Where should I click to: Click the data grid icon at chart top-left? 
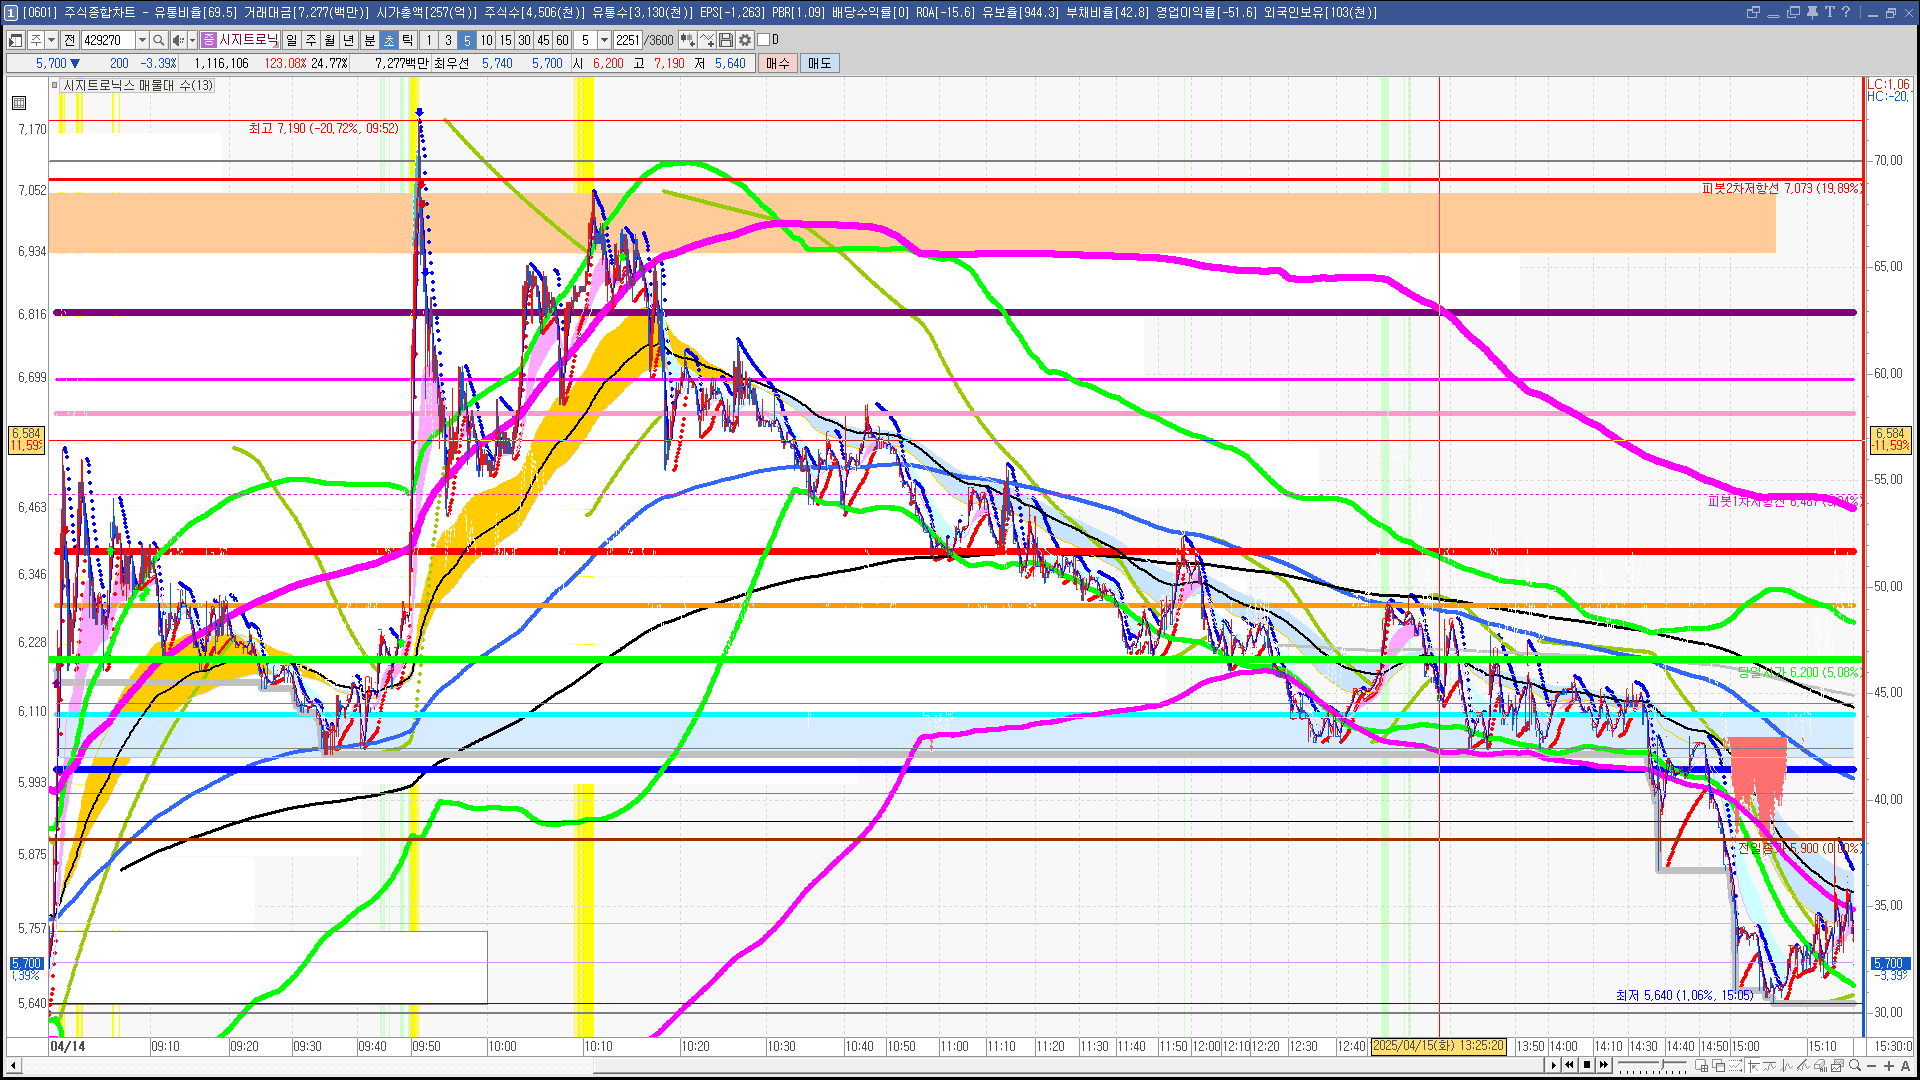point(19,103)
